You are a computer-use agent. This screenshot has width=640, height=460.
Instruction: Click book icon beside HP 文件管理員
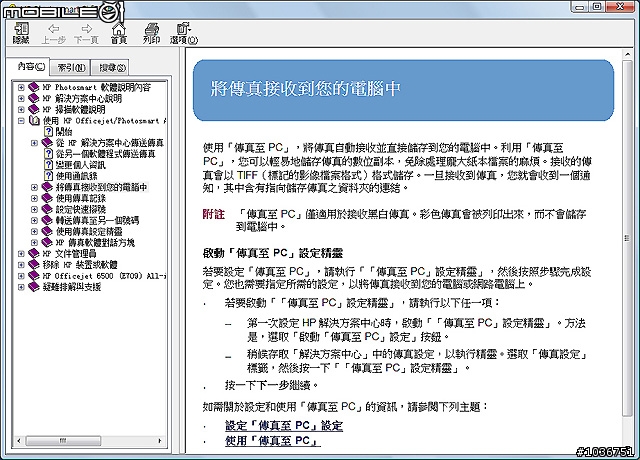click(34, 253)
